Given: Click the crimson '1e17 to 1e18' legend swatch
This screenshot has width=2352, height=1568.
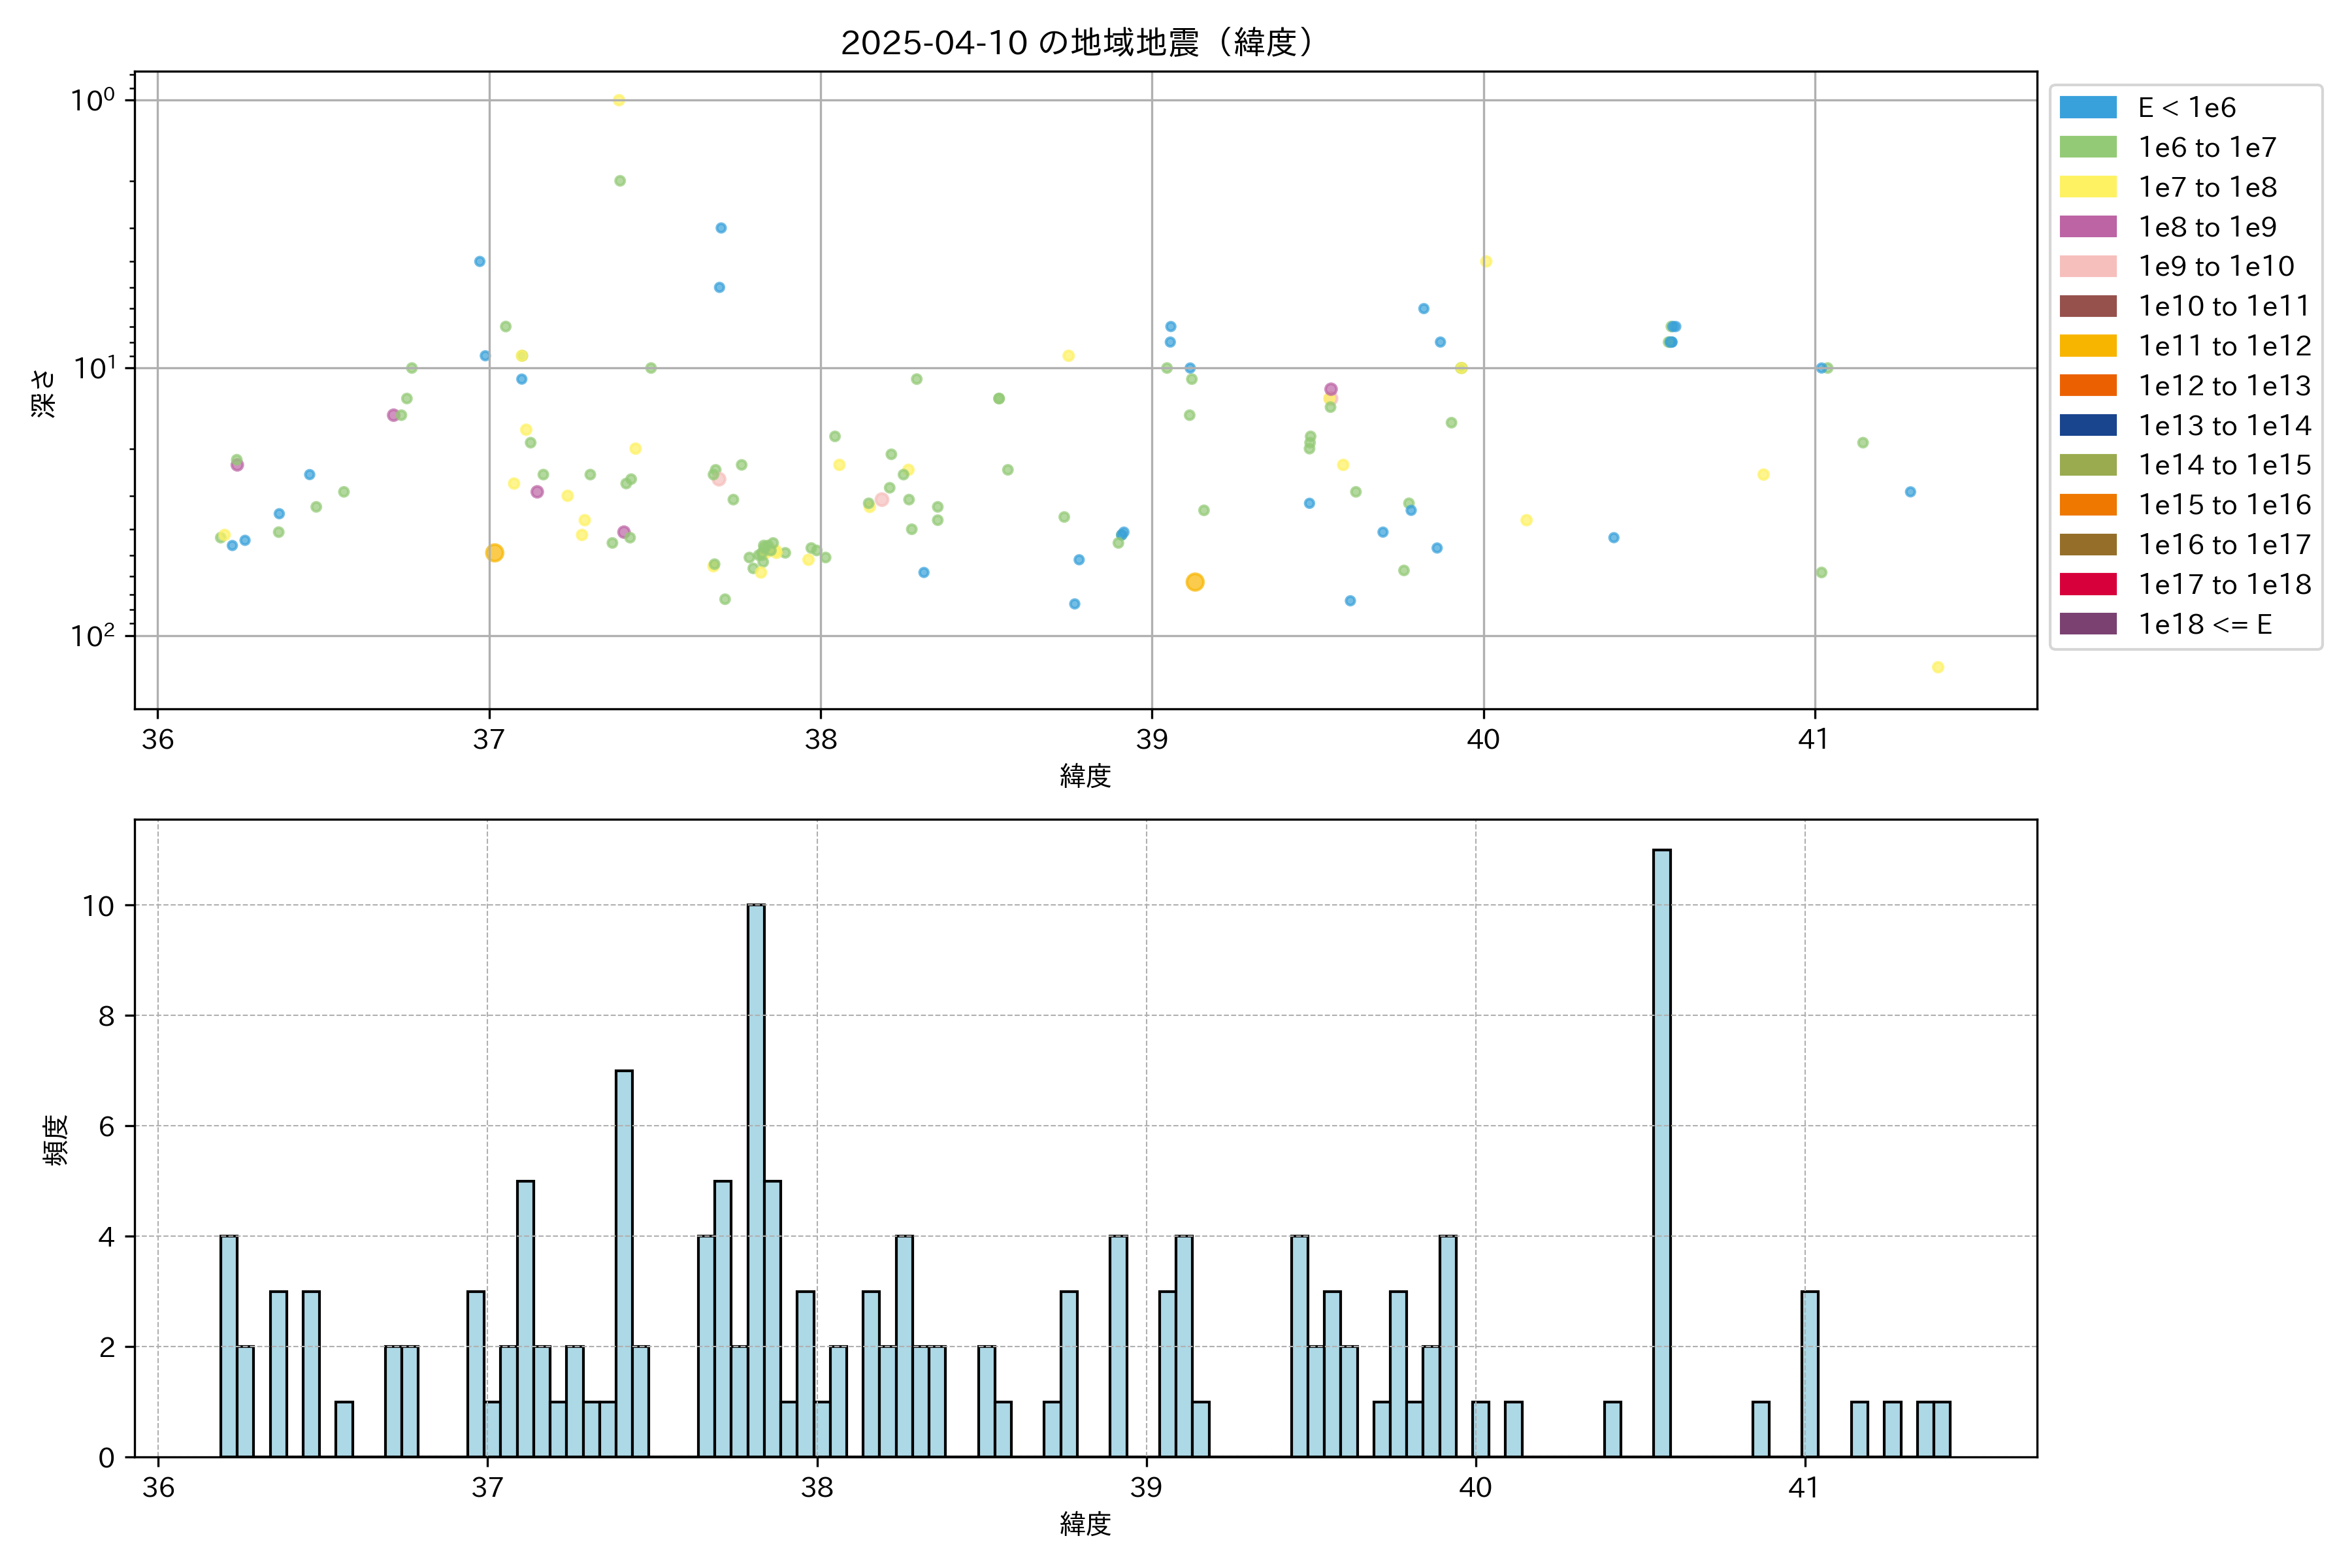Looking at the screenshot, I should coord(2087,584).
